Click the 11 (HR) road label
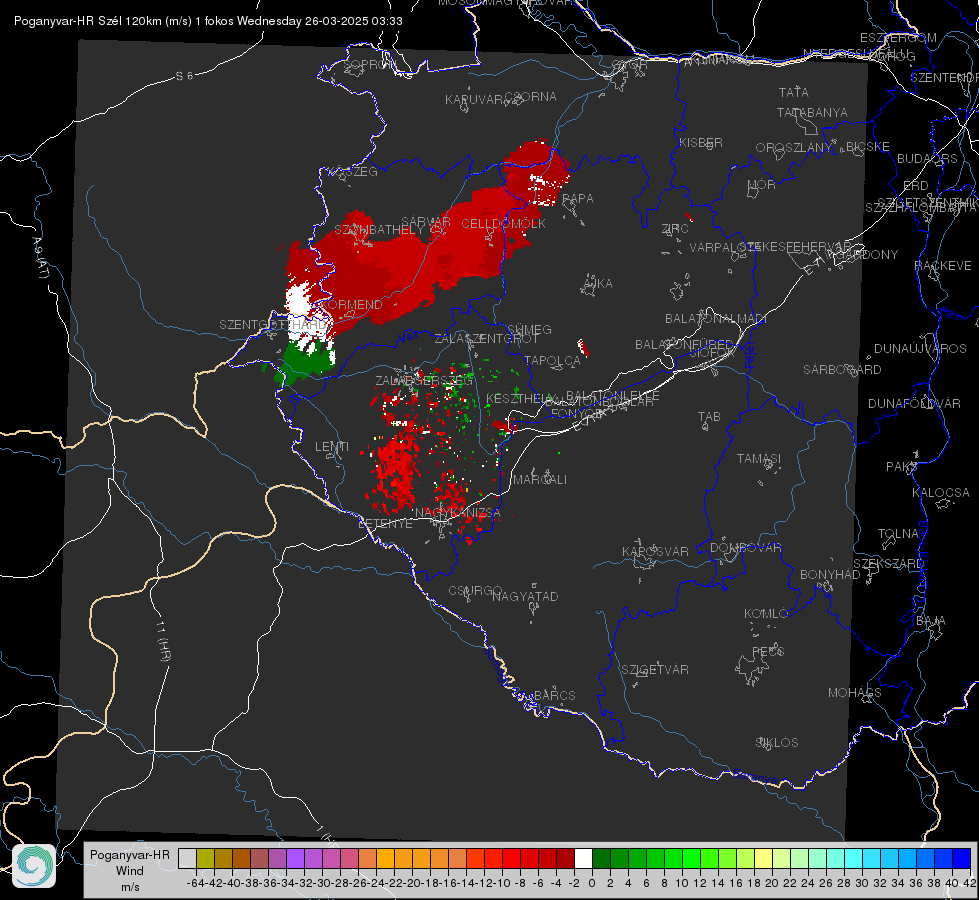 coord(164,640)
